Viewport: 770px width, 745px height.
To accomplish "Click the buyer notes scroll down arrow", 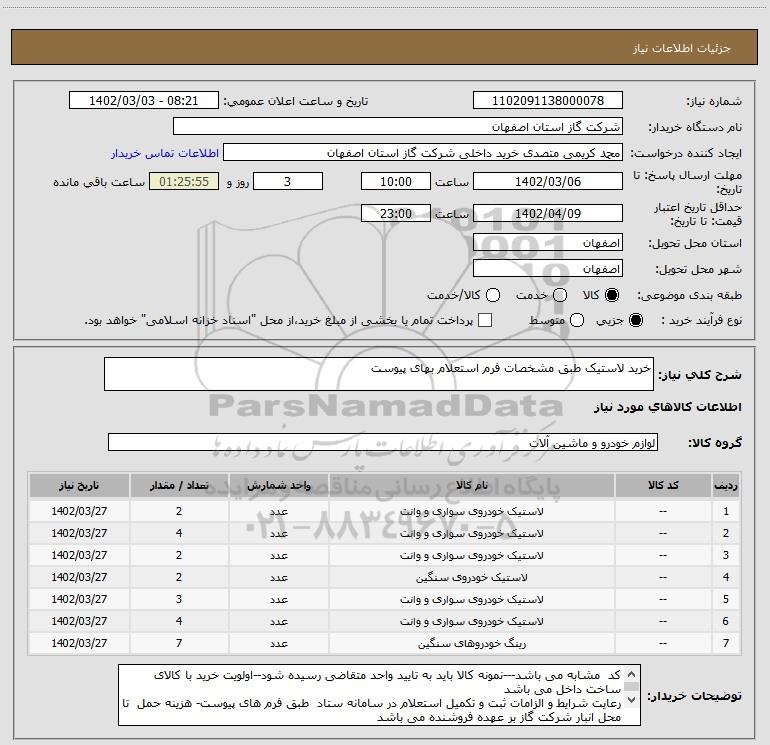I will coord(632,699).
